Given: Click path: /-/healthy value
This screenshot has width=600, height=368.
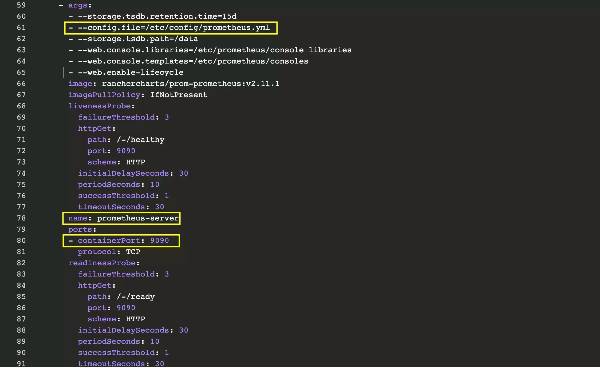Looking at the screenshot, I should click(x=140, y=140).
